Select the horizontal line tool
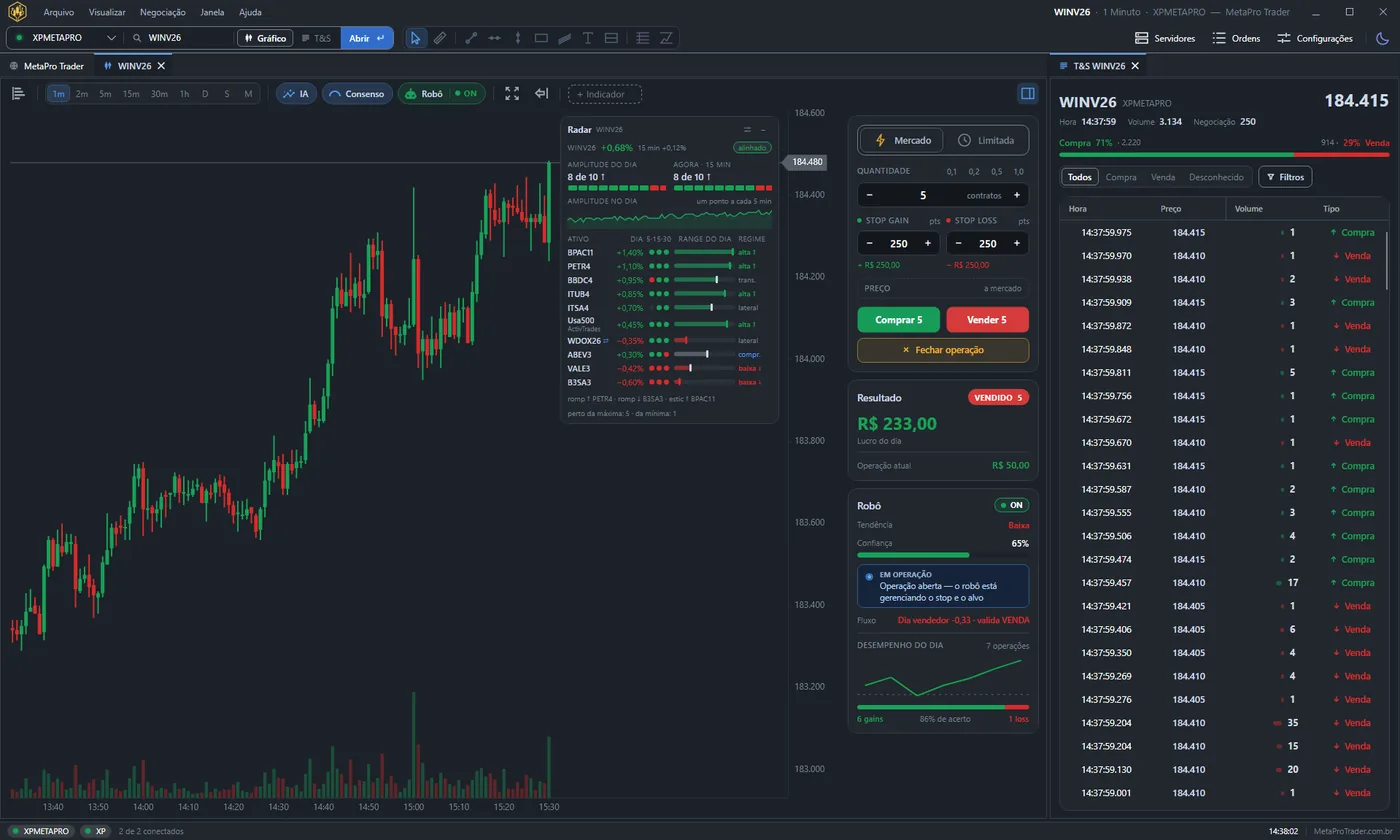The width and height of the screenshot is (1400, 840). click(494, 38)
